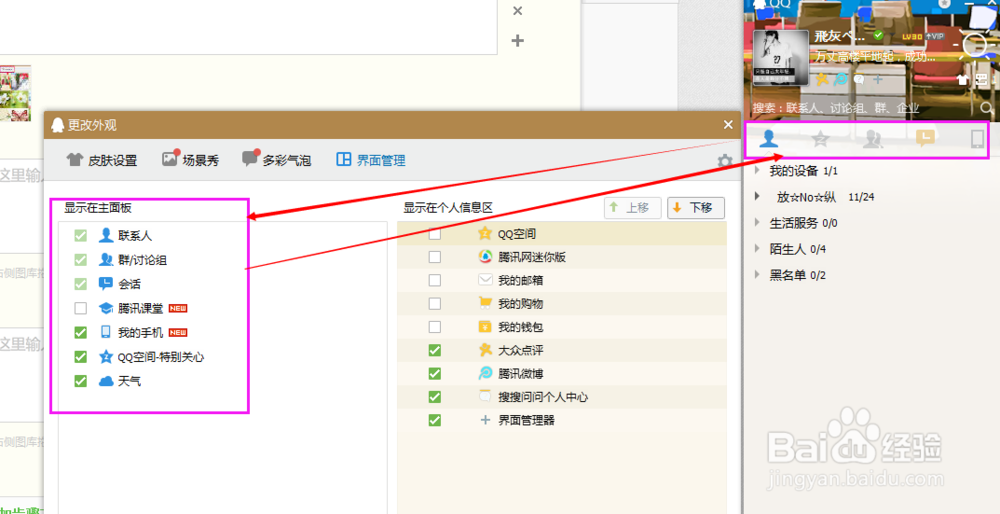Screen dimensions: 1000x514
Task: Click the 腾讯课堂 graduation cap icon
Action: (x=105, y=309)
